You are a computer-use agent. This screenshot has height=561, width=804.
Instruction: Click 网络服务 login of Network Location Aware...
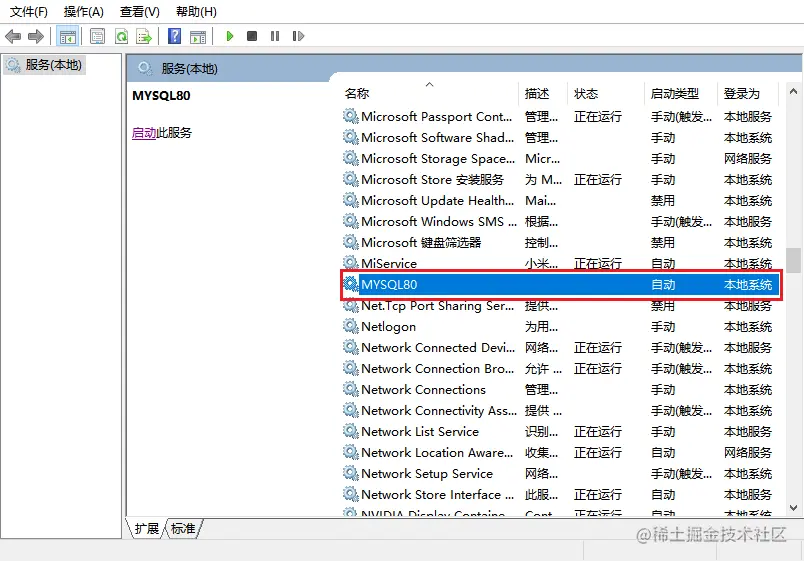pos(748,453)
